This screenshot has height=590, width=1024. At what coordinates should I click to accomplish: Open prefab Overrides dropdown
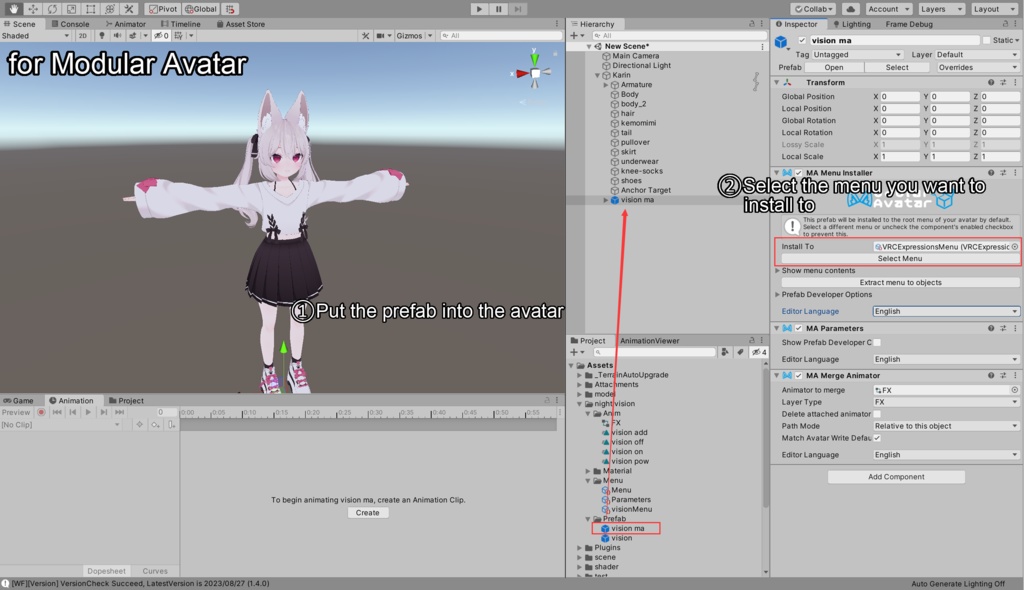(976, 67)
